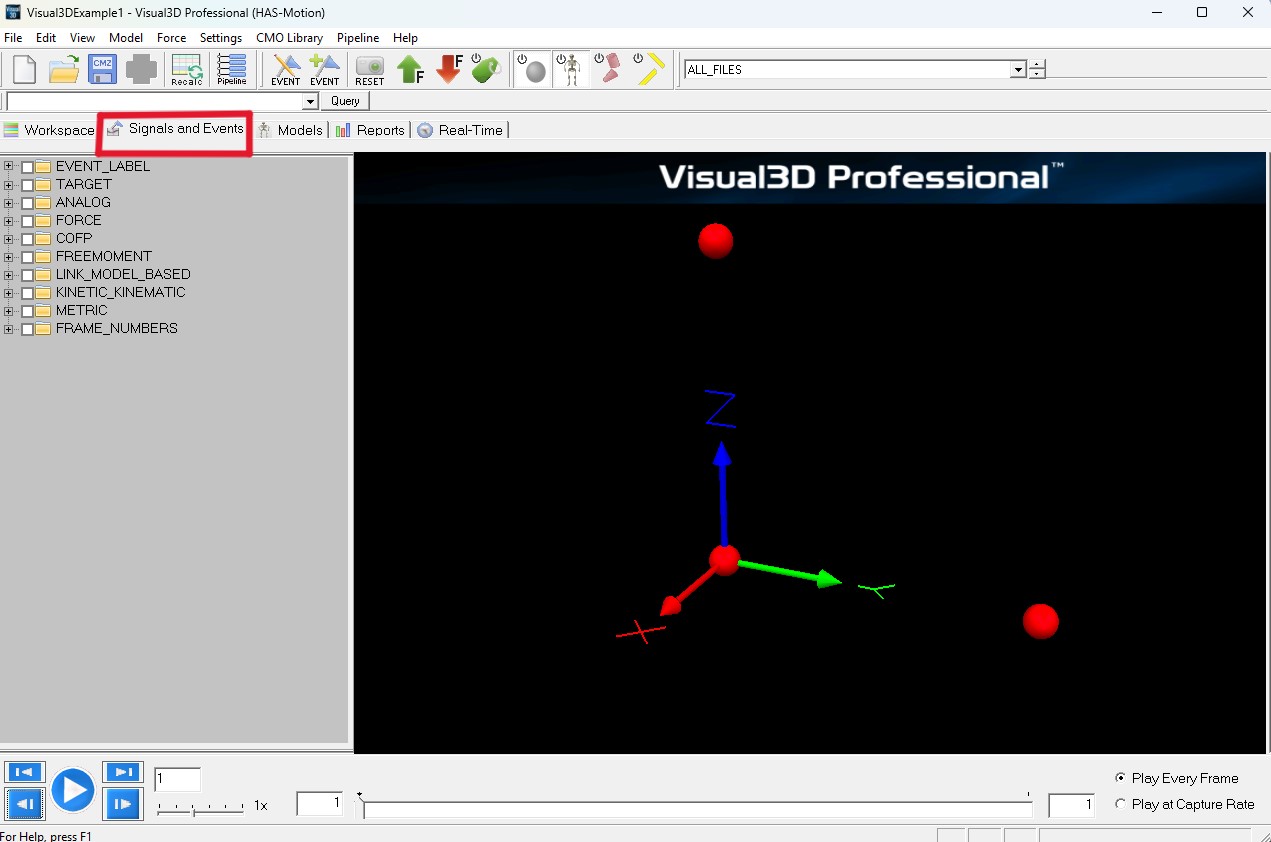The image size is (1271, 842).
Task: Click the ALL_FILES spinner arrows
Action: tap(1037, 70)
